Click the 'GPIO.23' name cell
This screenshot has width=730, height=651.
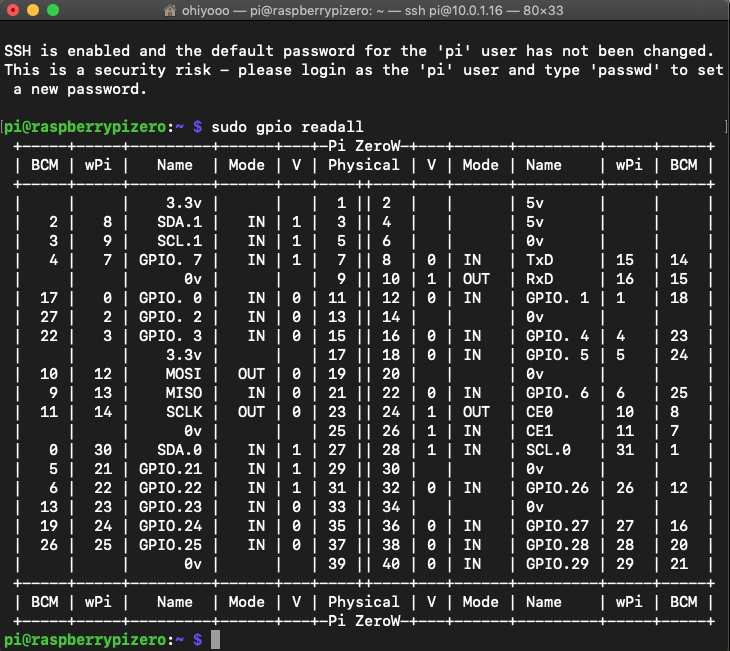click(170, 507)
